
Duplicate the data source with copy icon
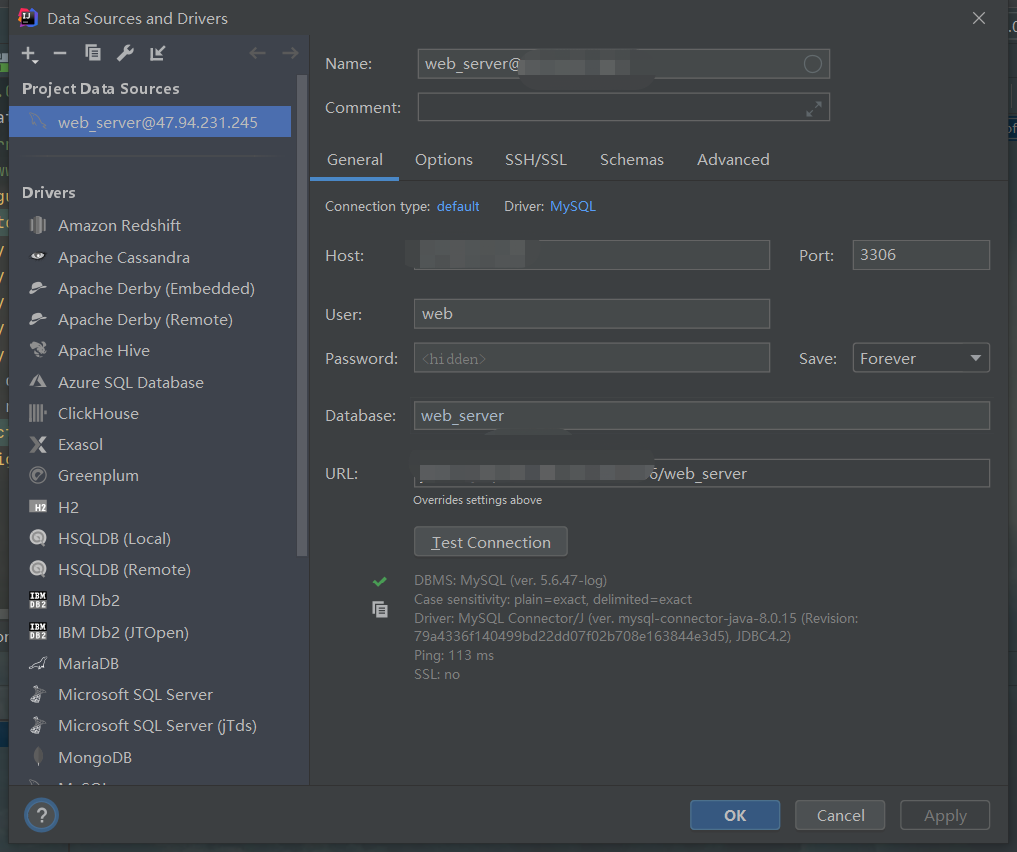click(93, 53)
